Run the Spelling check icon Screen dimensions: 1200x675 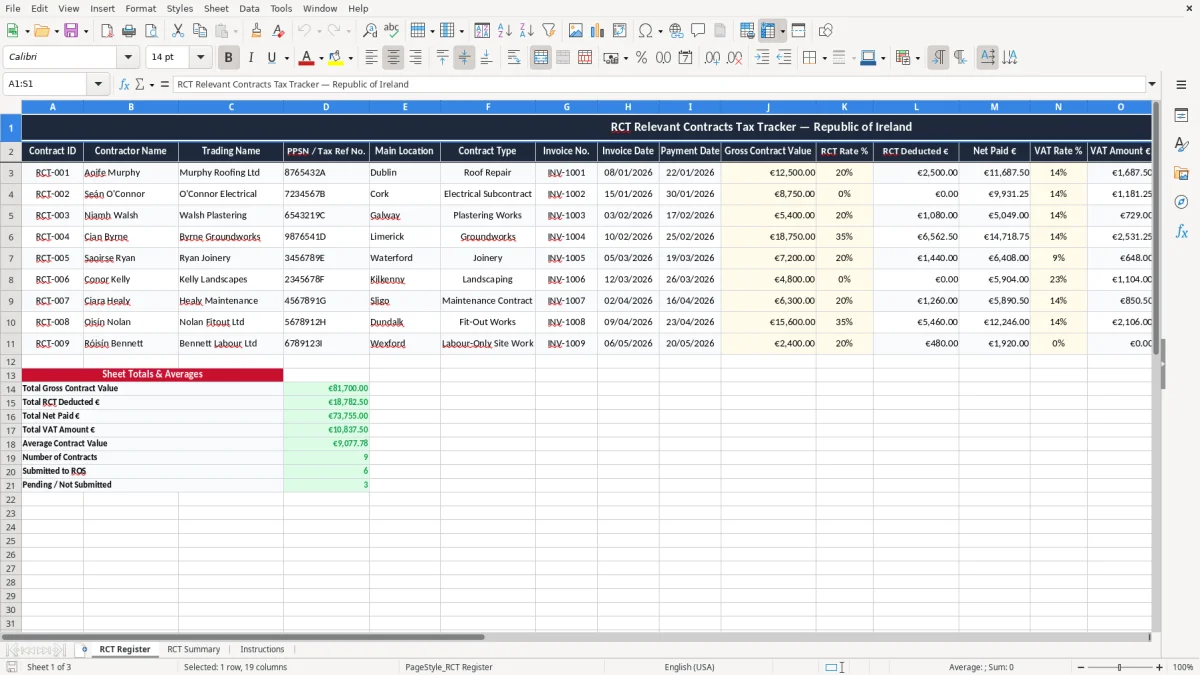point(392,31)
